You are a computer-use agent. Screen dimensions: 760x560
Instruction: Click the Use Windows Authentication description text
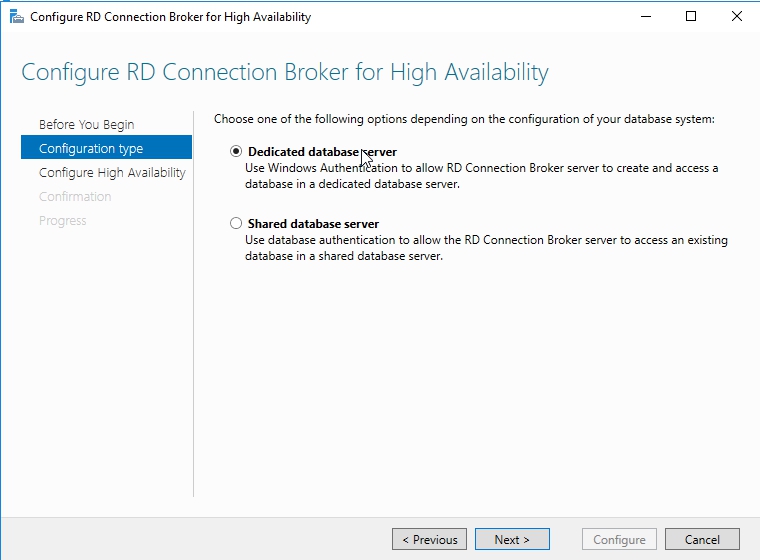482,176
